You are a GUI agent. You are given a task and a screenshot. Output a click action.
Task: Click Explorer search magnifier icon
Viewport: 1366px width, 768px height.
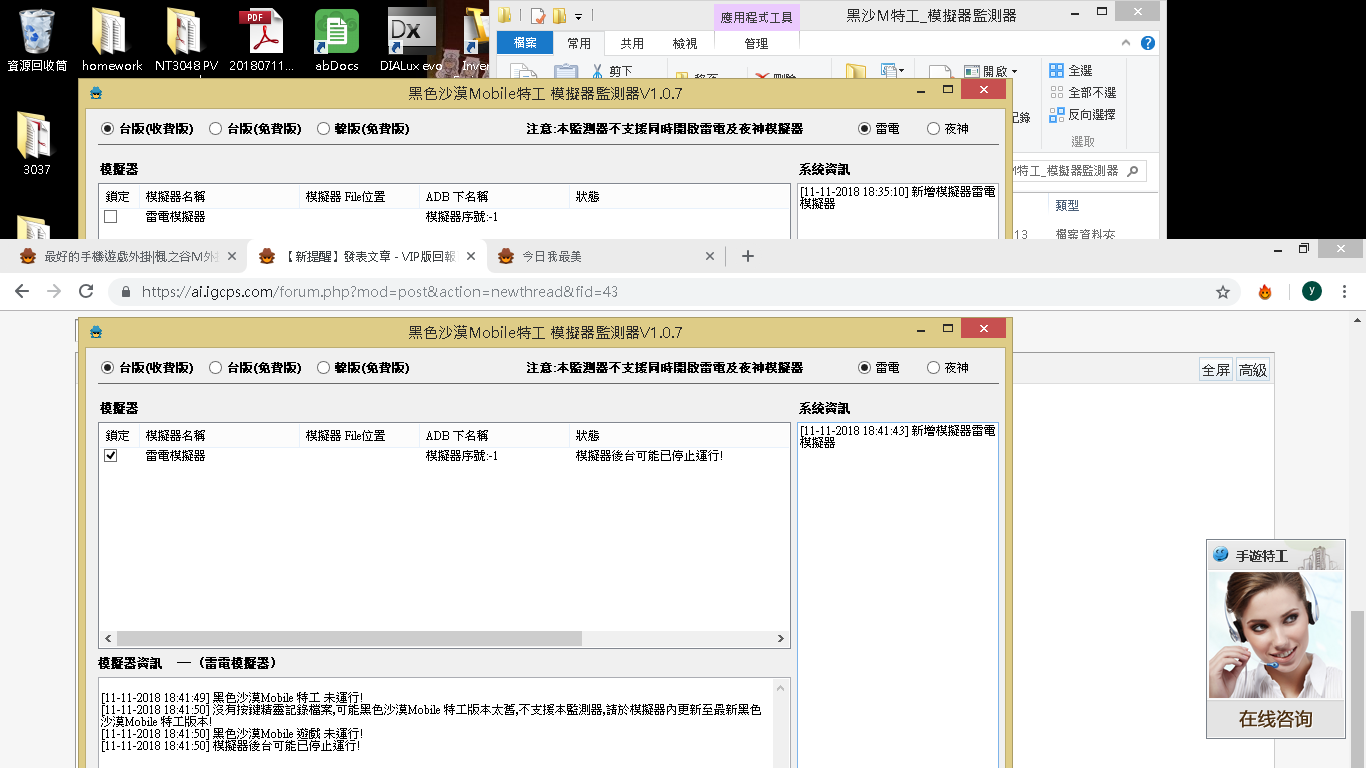pyautogui.click(x=1132, y=171)
